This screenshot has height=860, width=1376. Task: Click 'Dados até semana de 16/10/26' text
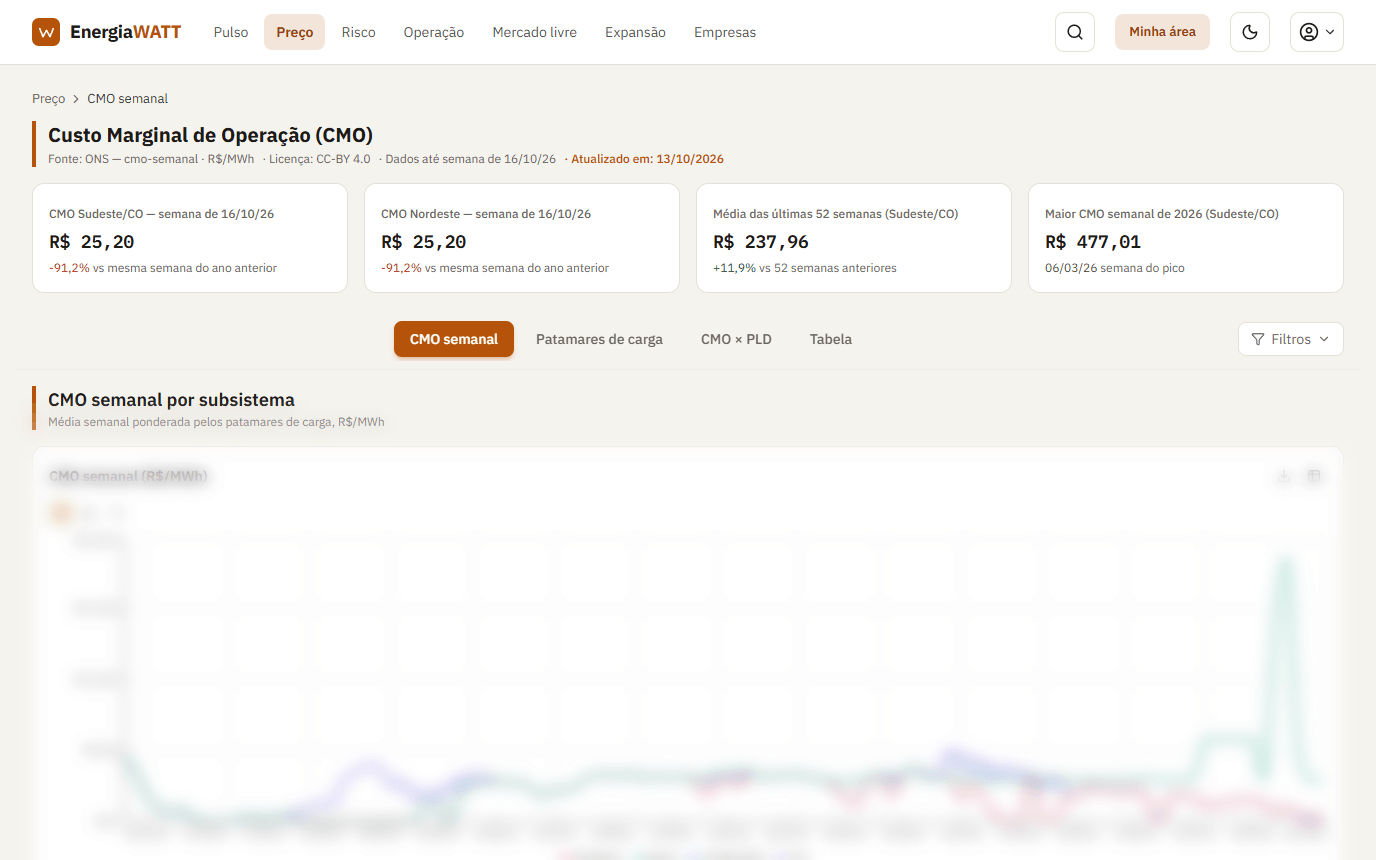pyautogui.click(x=470, y=159)
